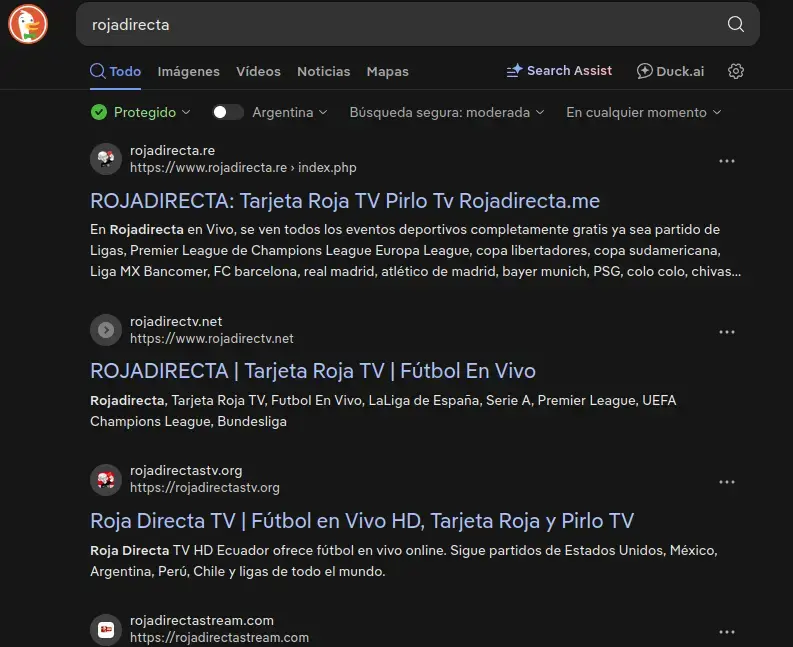The width and height of the screenshot is (793, 647).
Task: Click the rojadirectastream.com site favicon
Action: point(106,629)
